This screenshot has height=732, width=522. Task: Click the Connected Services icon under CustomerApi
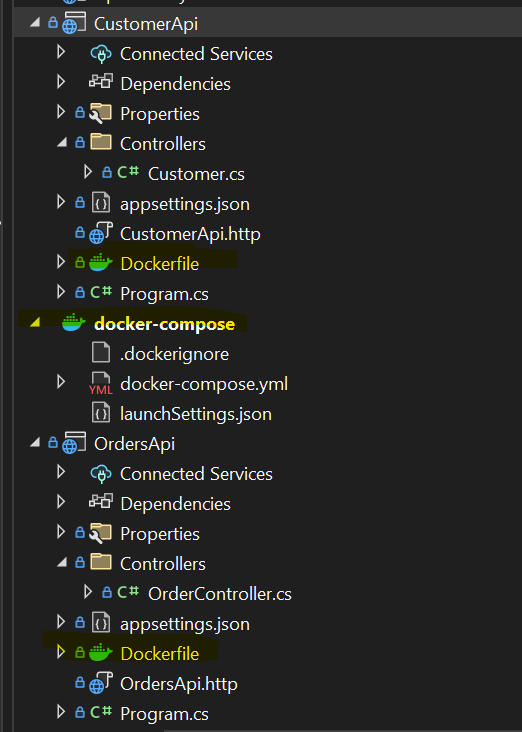(x=101, y=54)
